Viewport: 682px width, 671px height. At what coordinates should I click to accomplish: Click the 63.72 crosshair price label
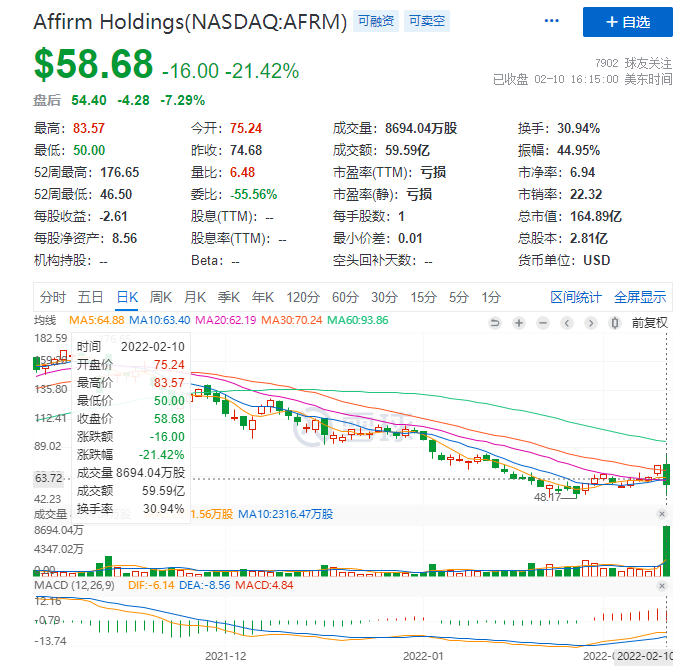click(49, 478)
